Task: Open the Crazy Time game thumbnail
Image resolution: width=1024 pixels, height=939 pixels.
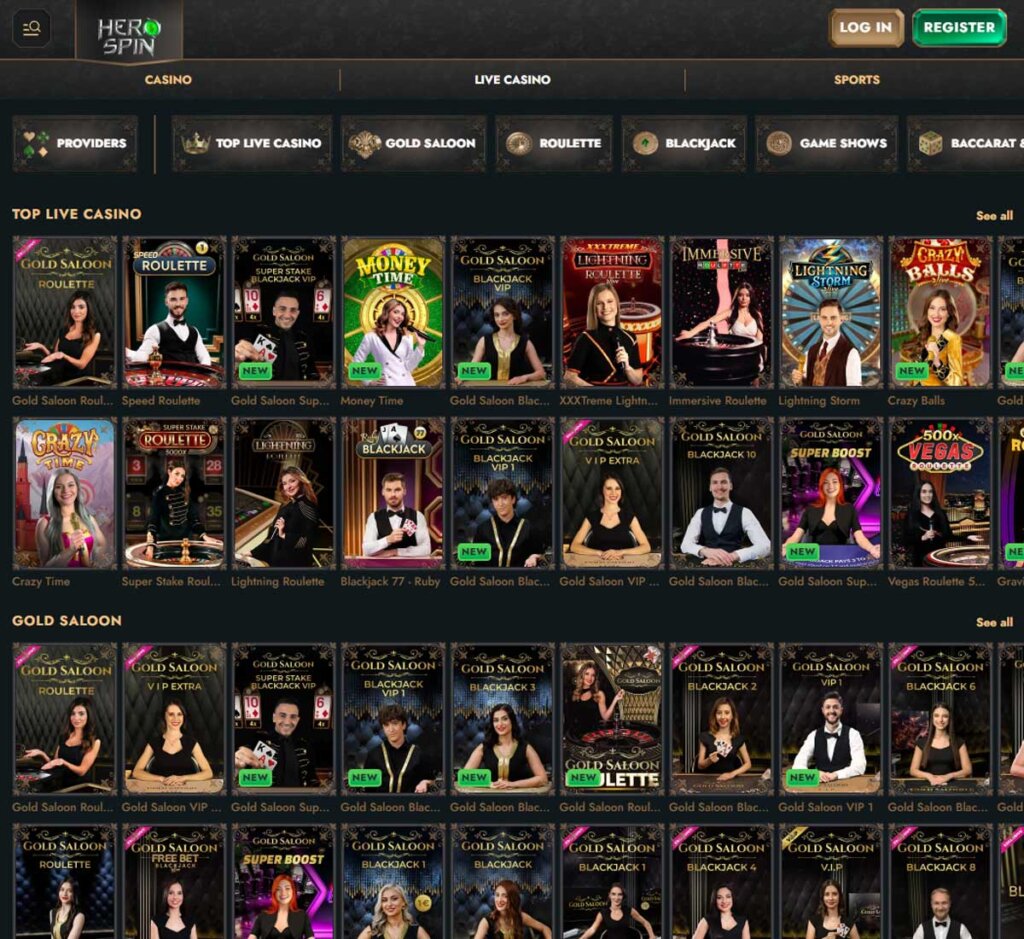Action: (64, 490)
